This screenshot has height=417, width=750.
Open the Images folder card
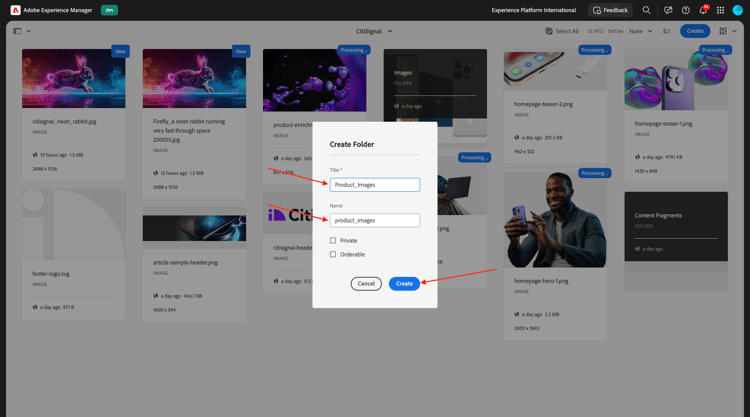(x=435, y=84)
